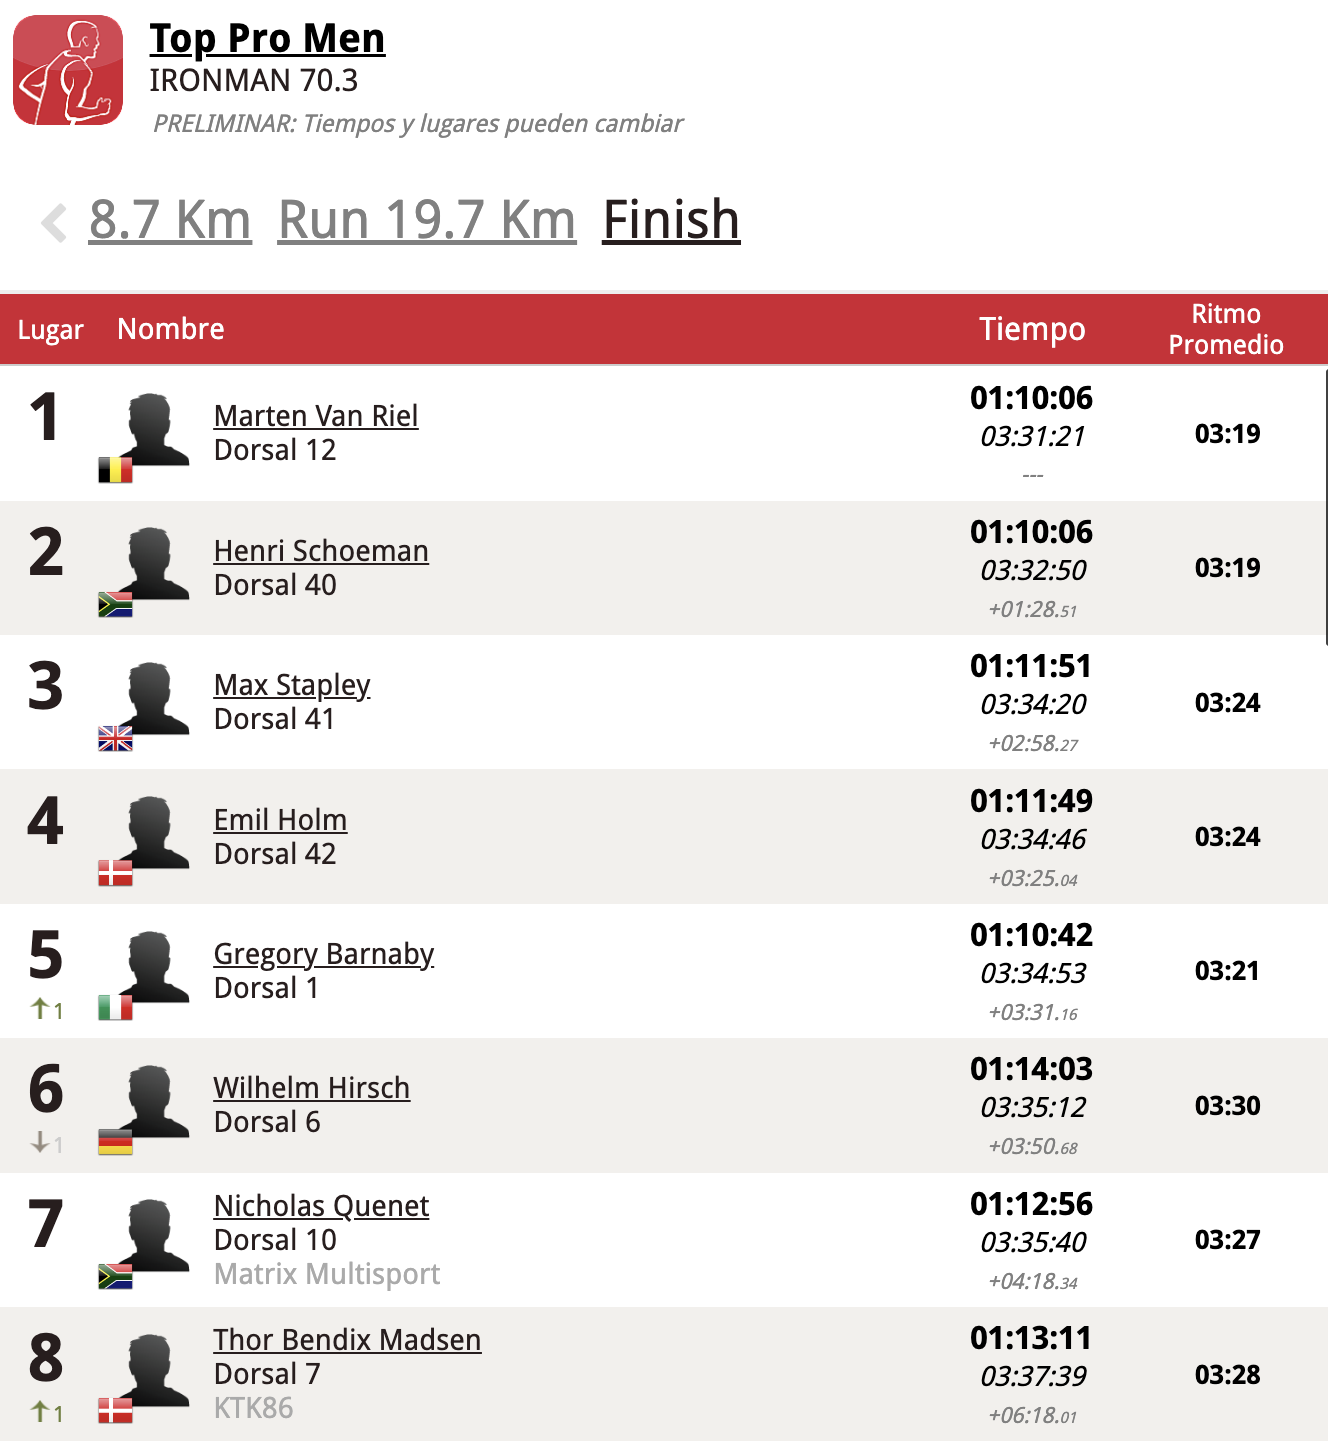Click Henri Schoeman's South African flag

coord(115,604)
